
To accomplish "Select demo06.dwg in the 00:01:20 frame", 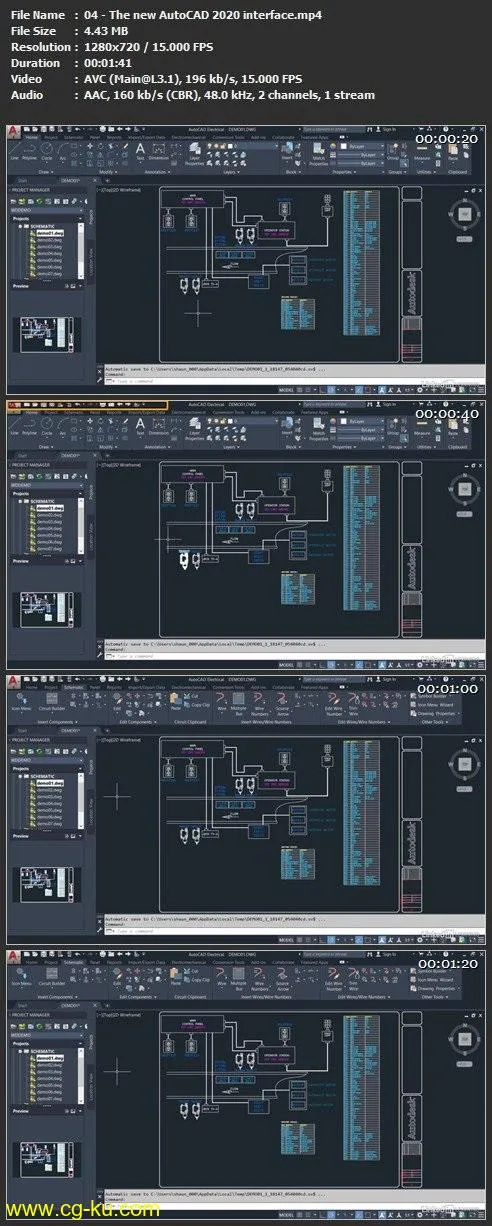I will coord(50,1092).
